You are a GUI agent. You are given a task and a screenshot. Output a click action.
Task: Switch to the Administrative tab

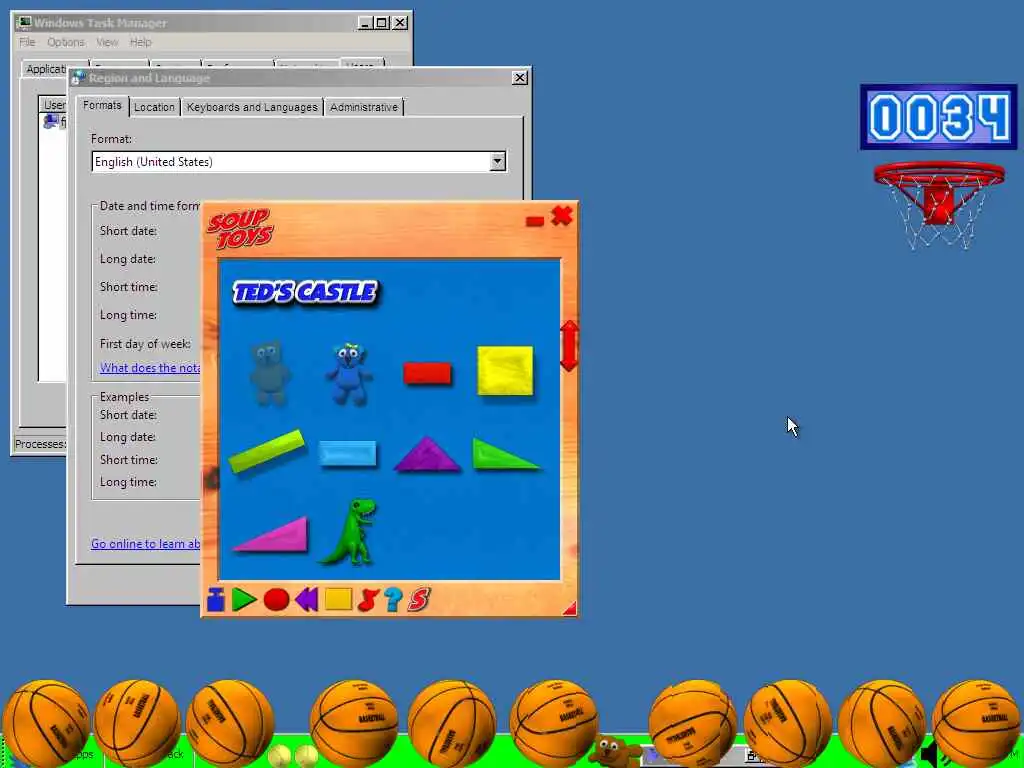pos(364,107)
